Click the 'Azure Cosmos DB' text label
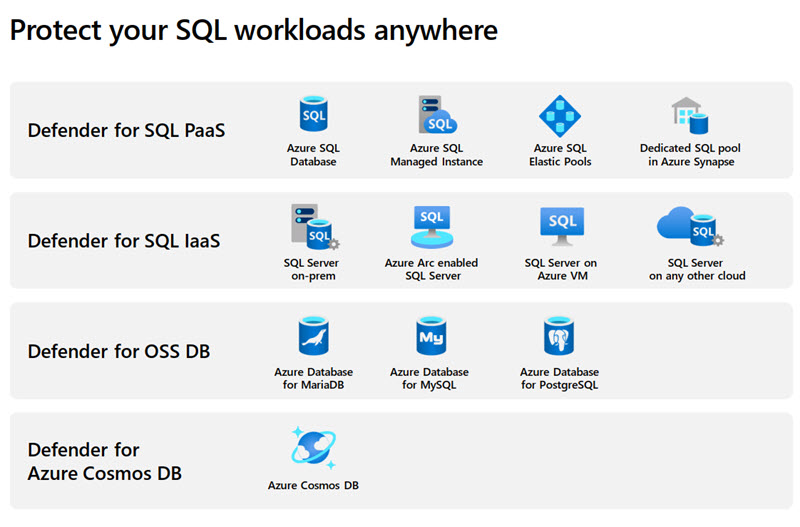Viewport: 800px width, 527px height. tap(313, 485)
